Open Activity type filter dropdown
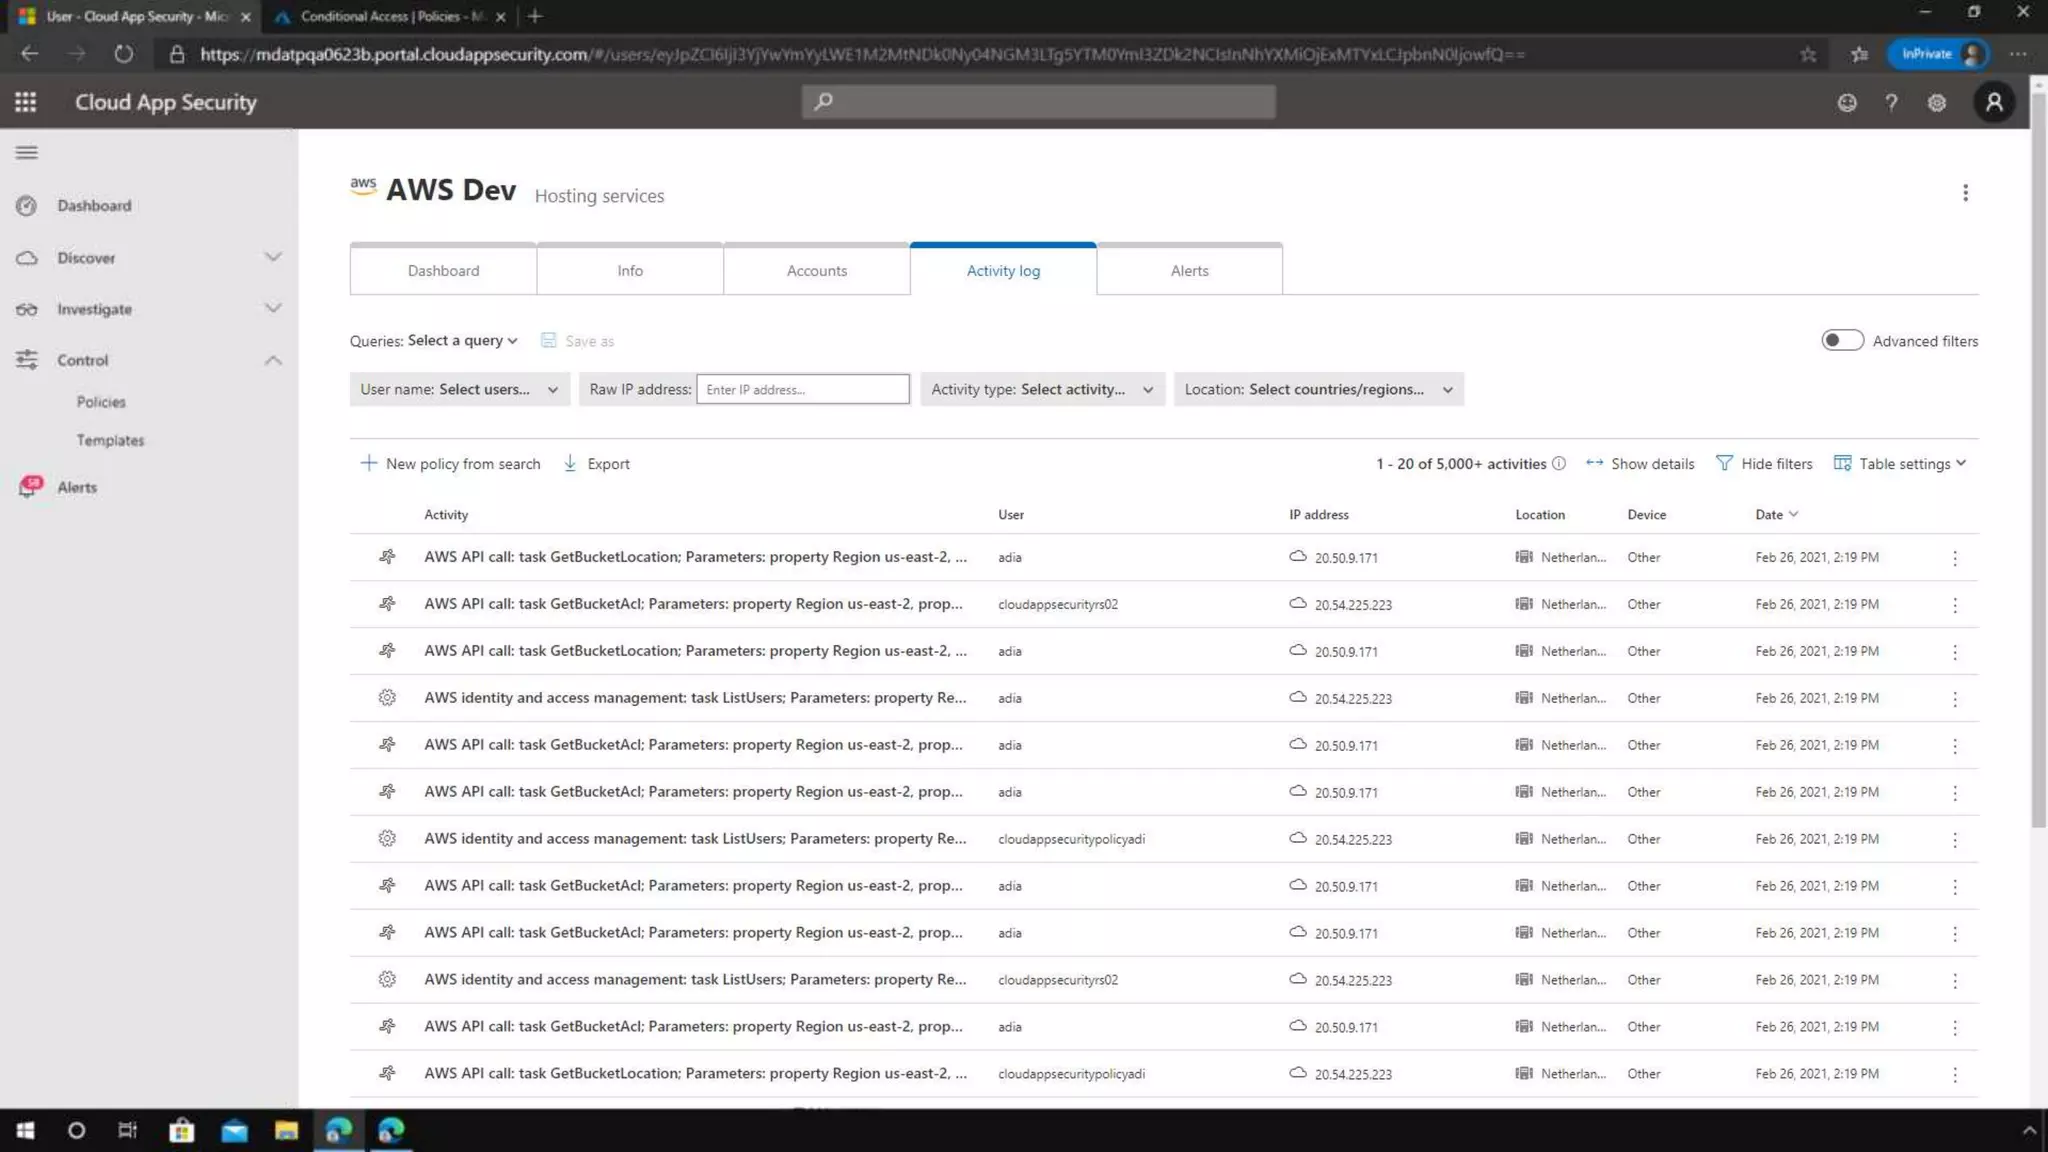This screenshot has width=2048, height=1152. 1042,389
